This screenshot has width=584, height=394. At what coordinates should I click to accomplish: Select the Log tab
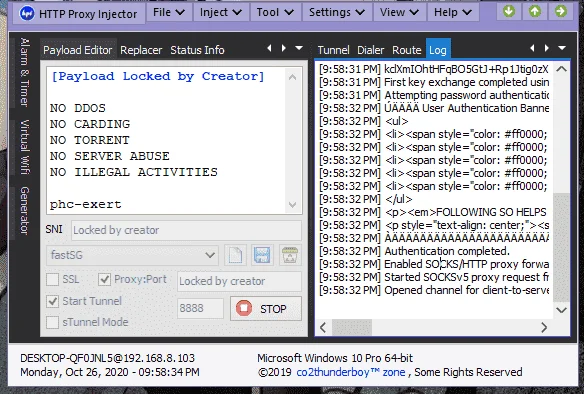[x=438, y=50]
